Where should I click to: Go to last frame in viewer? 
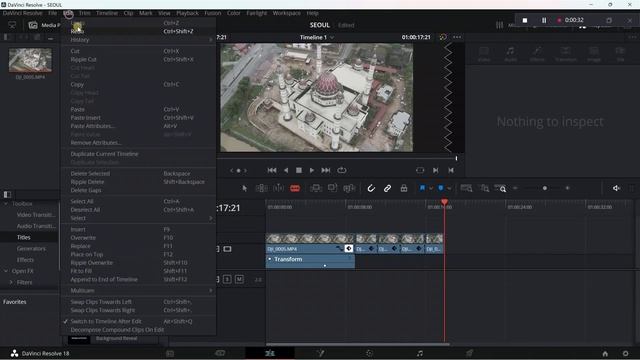326,170
